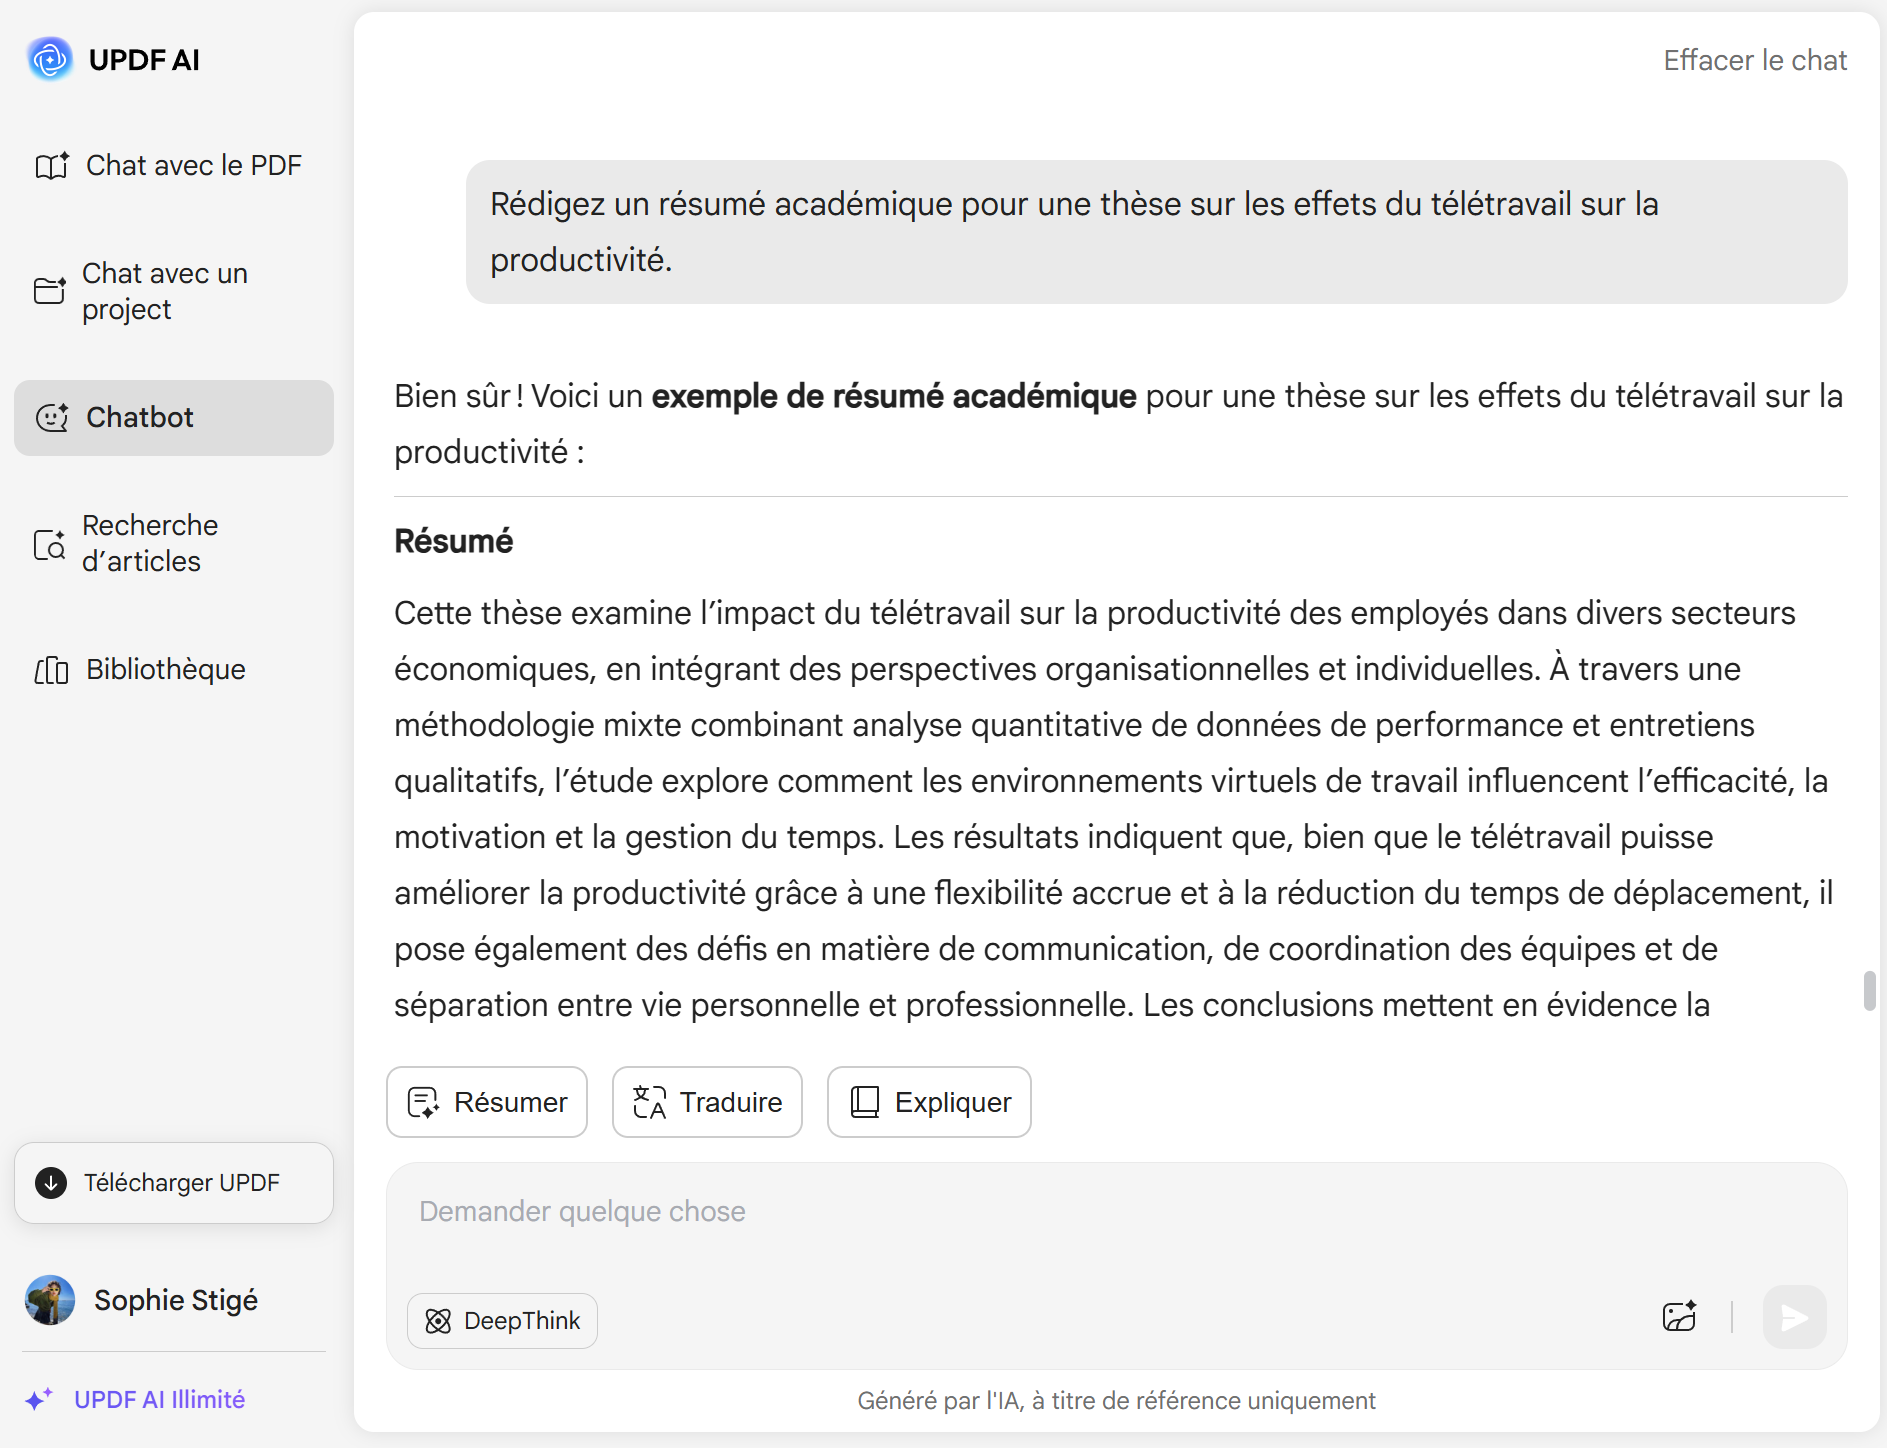Screen dimensions: 1887x1448
Task: Click the send arrow button
Action: click(x=1794, y=1317)
